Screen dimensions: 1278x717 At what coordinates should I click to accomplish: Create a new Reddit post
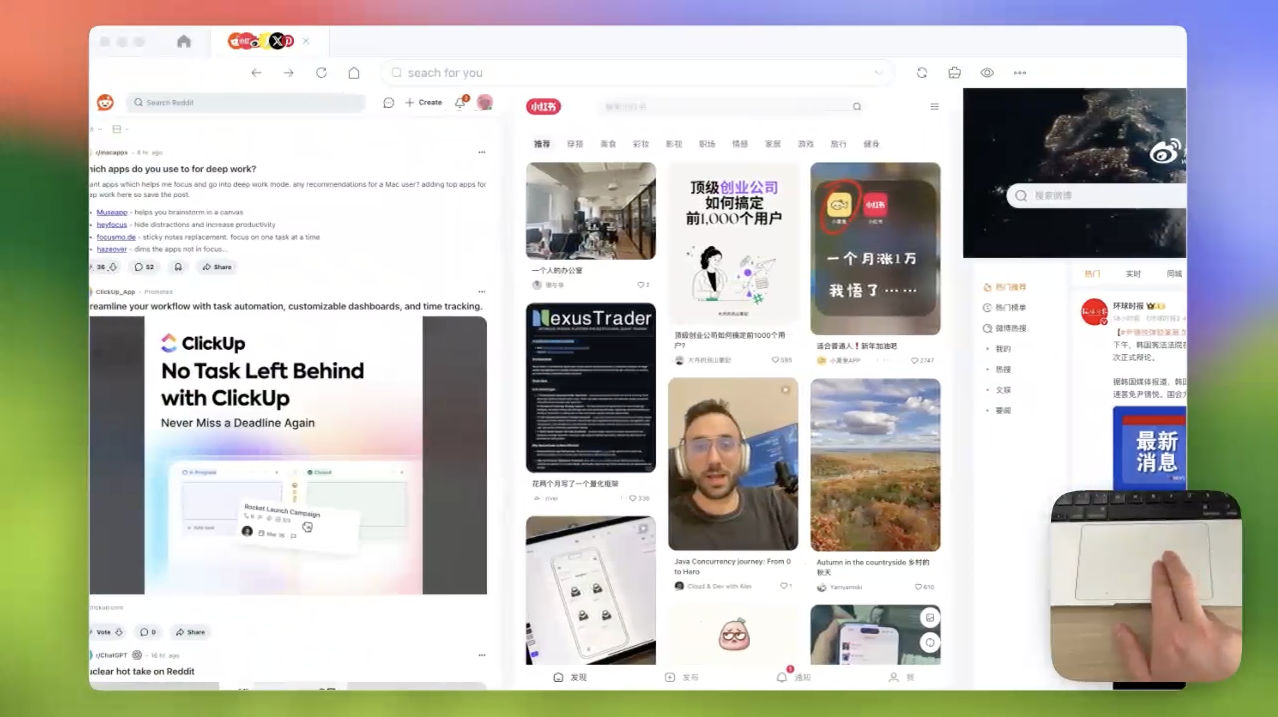click(x=424, y=102)
